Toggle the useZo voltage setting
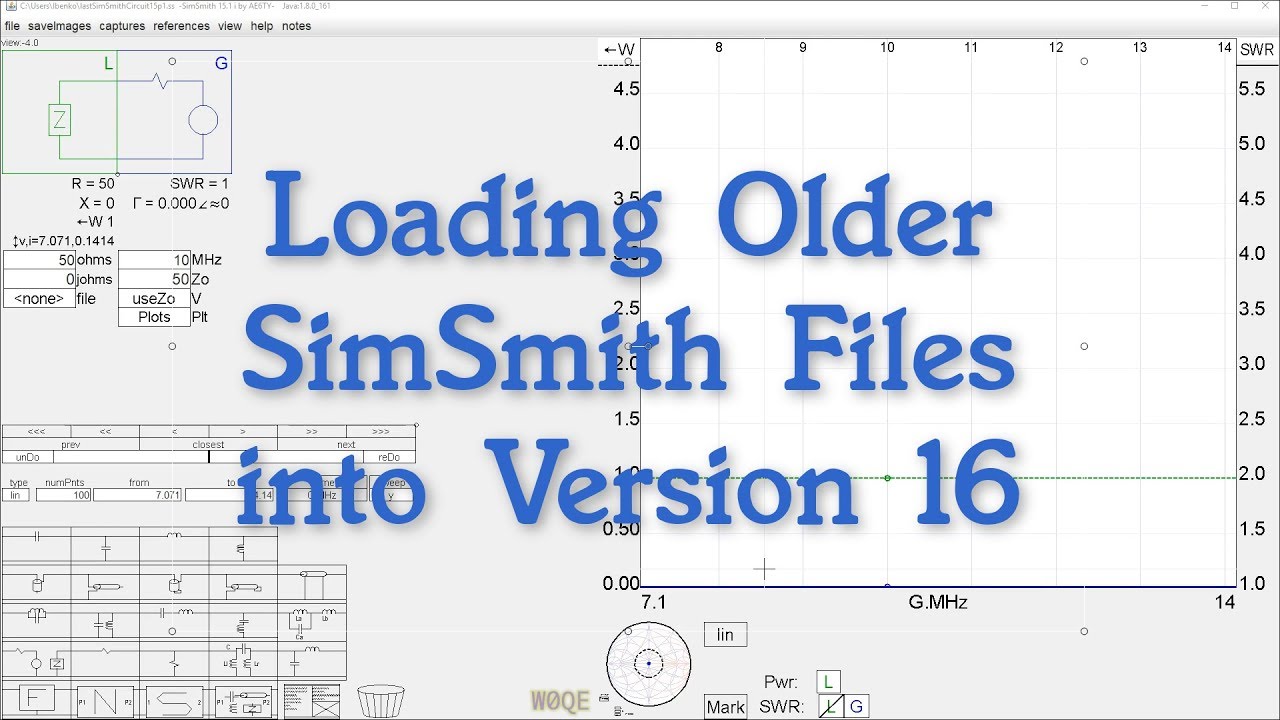This screenshot has width=1280, height=720. click(153, 298)
